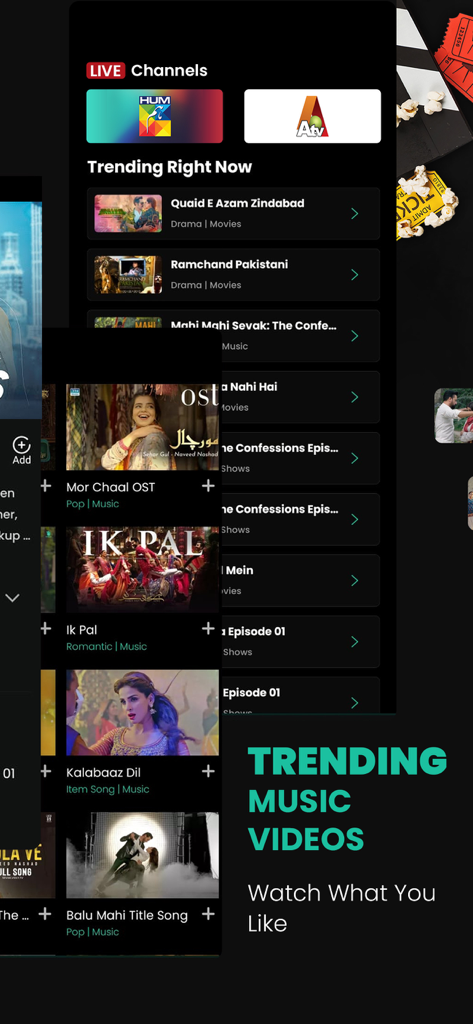
Task: Tap arrow on the 'l Mein' row
Action: point(355,581)
